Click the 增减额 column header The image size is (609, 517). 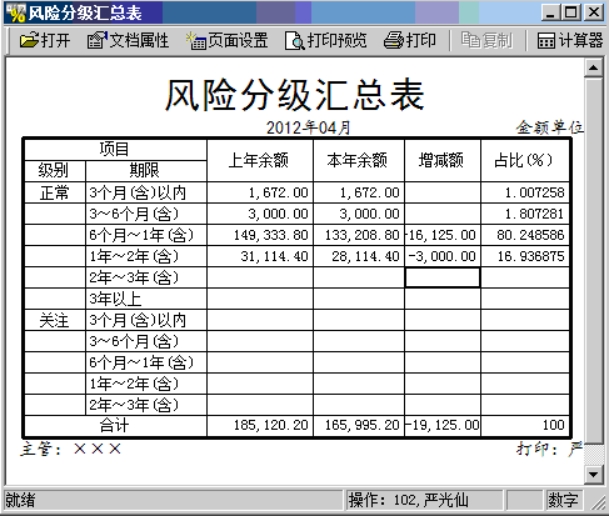pyautogui.click(x=442, y=160)
